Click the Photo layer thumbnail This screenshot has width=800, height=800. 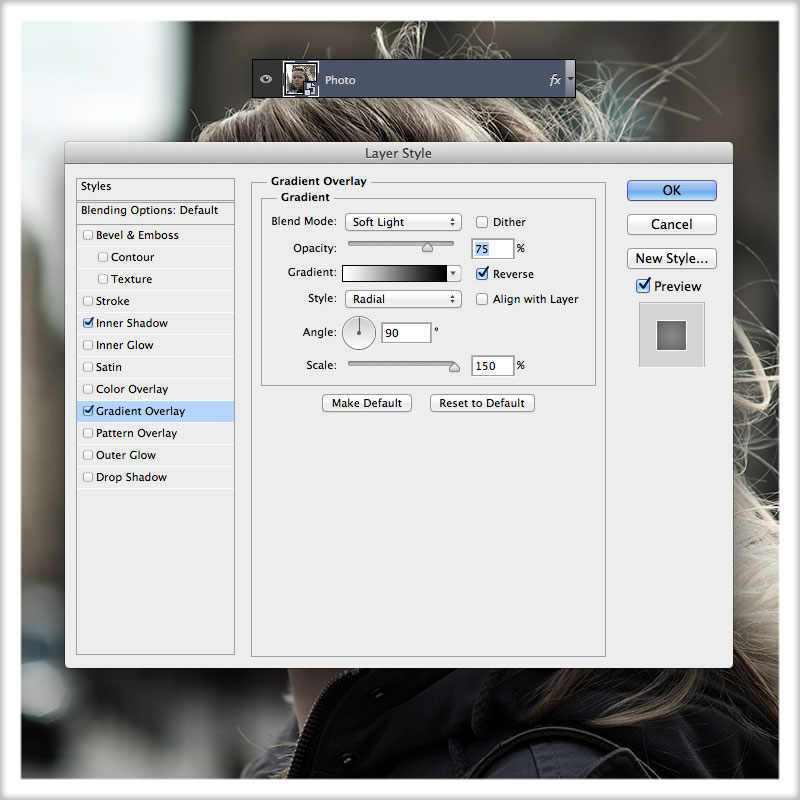[x=301, y=78]
